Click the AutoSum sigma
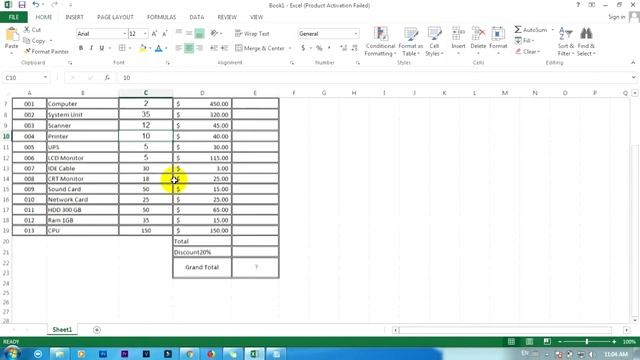This screenshot has height=360, width=640. pos(518,29)
